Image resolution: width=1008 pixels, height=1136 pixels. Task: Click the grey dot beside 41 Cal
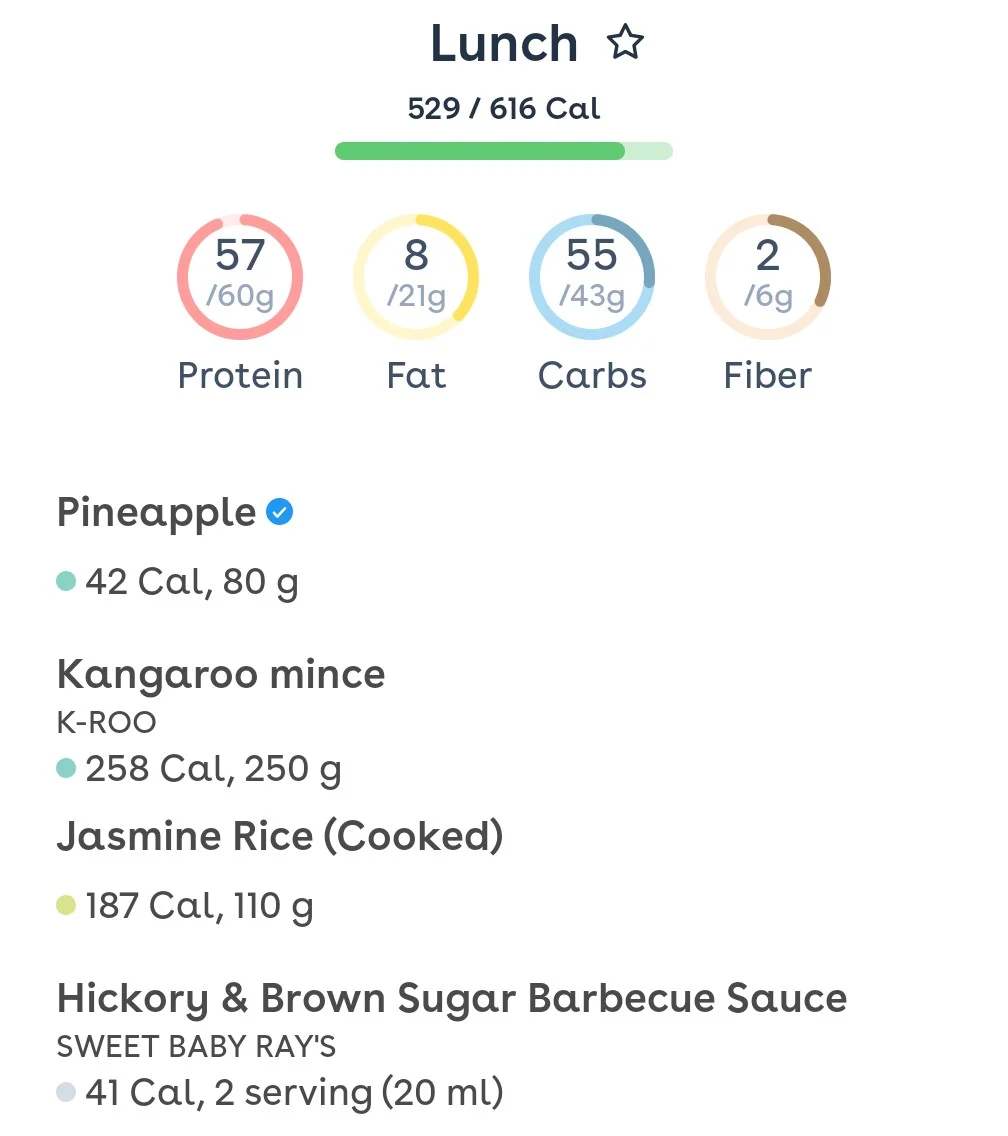point(66,1092)
